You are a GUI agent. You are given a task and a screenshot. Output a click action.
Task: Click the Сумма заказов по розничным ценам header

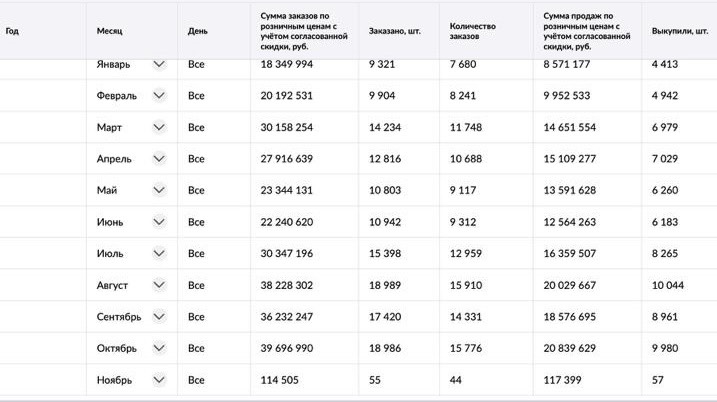(304, 31)
